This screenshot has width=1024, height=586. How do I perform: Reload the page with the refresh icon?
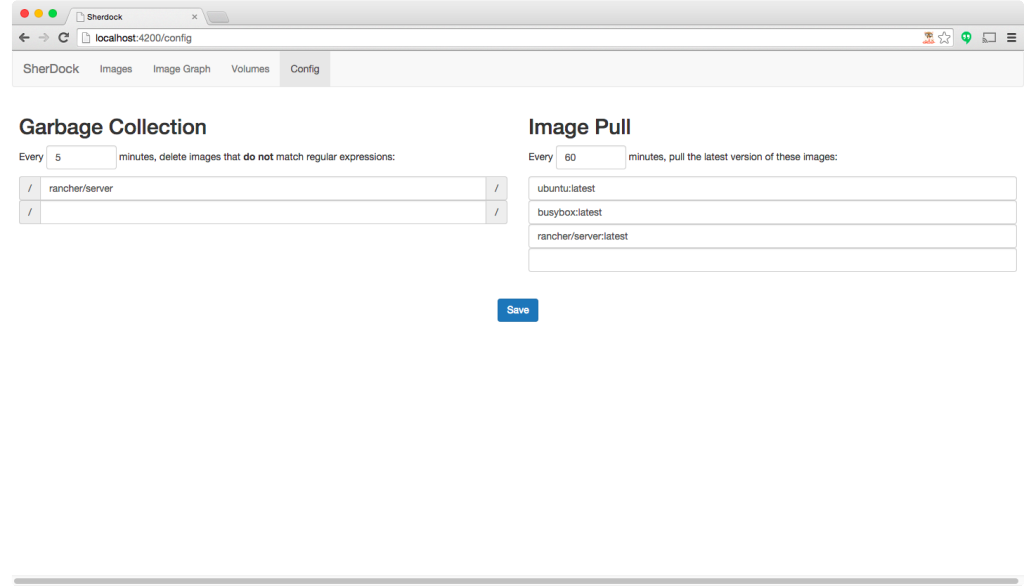click(x=63, y=38)
